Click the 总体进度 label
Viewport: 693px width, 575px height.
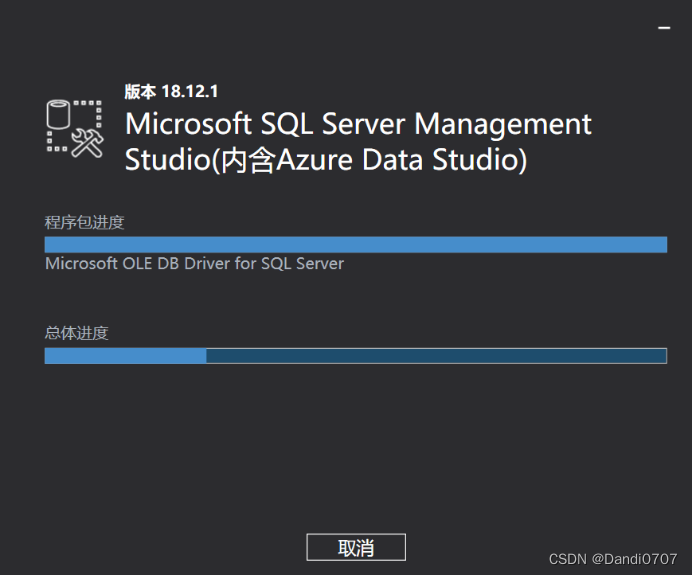pos(76,333)
